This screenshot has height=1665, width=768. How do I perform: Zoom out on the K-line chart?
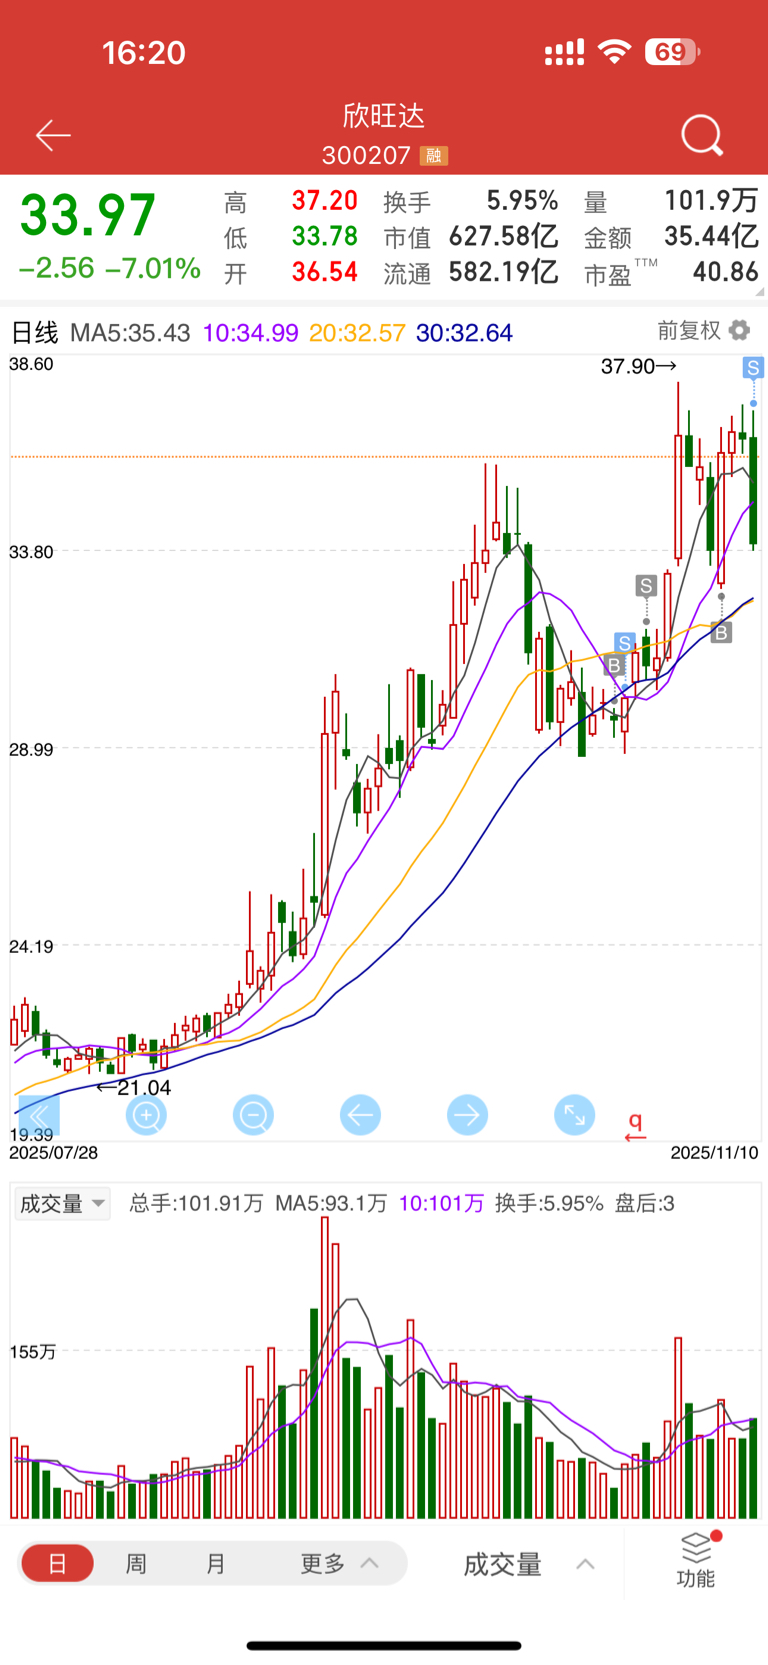tap(253, 1115)
